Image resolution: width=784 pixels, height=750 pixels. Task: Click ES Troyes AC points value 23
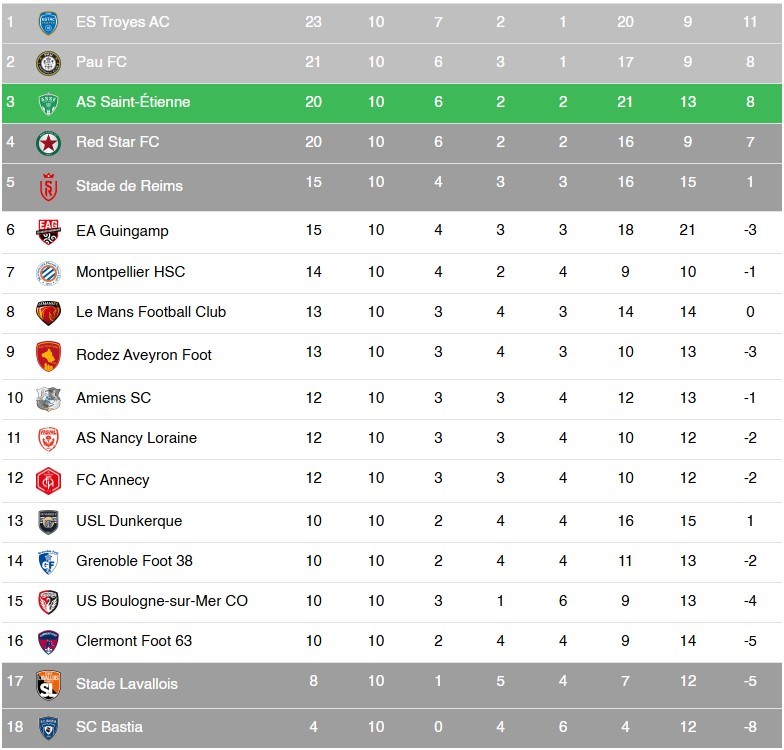(x=313, y=22)
